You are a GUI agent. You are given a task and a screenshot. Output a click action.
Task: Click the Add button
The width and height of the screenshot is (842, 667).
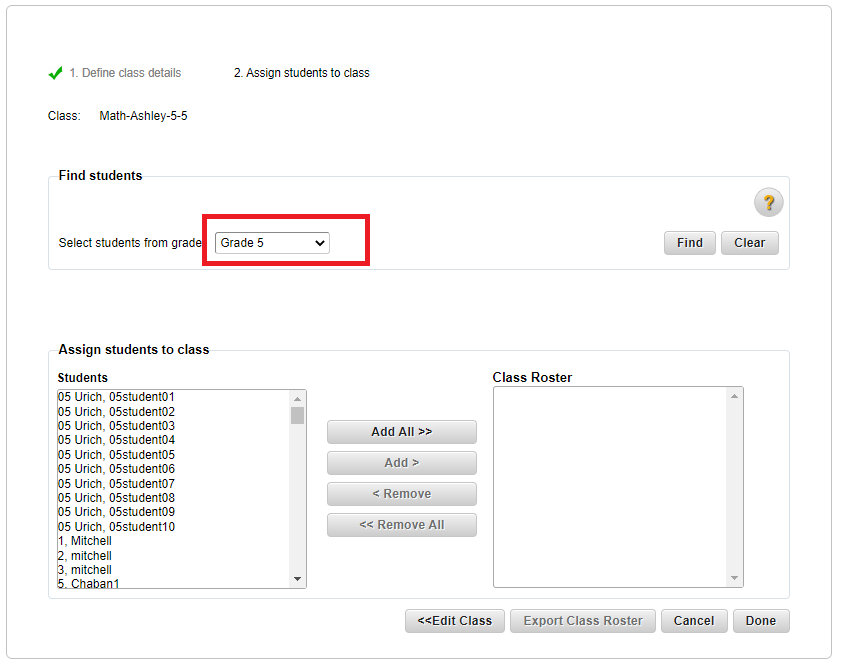(401, 463)
